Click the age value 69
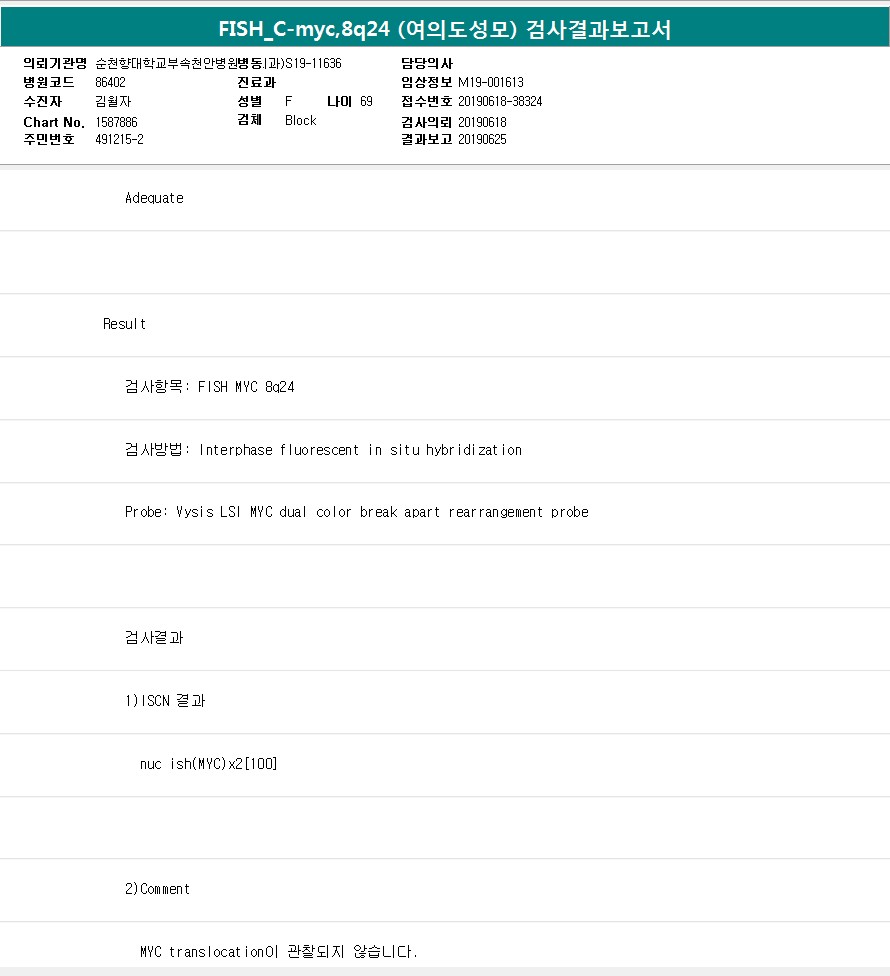 pyautogui.click(x=366, y=101)
